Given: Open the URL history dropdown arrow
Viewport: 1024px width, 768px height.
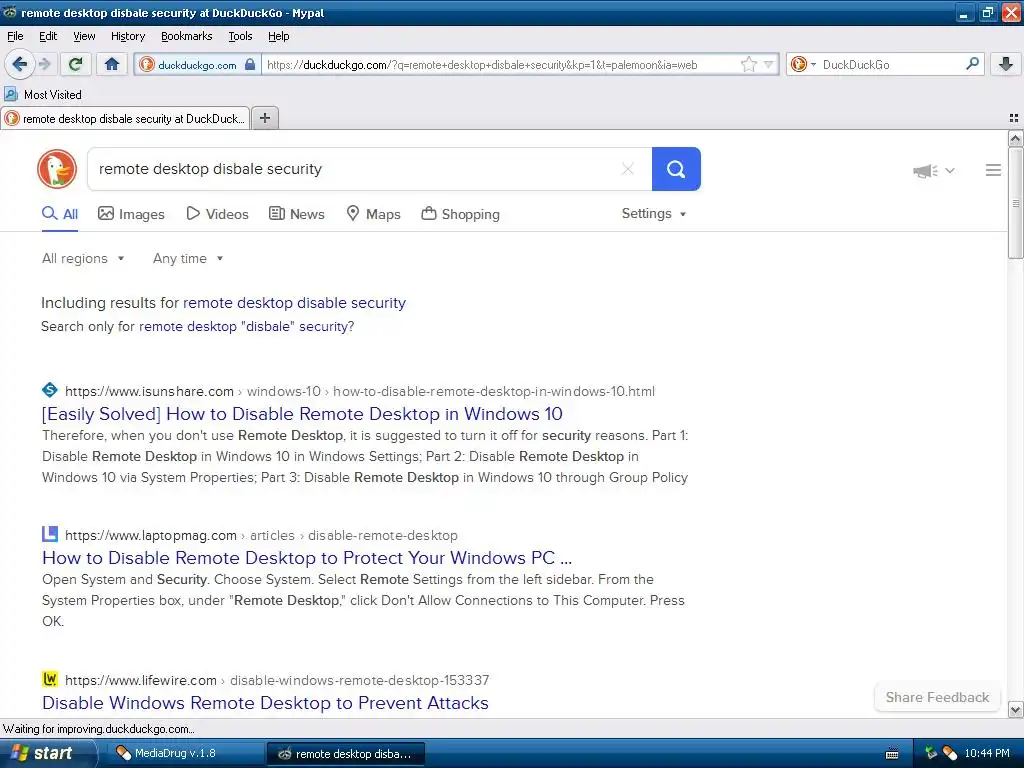Looking at the screenshot, I should coord(769,64).
